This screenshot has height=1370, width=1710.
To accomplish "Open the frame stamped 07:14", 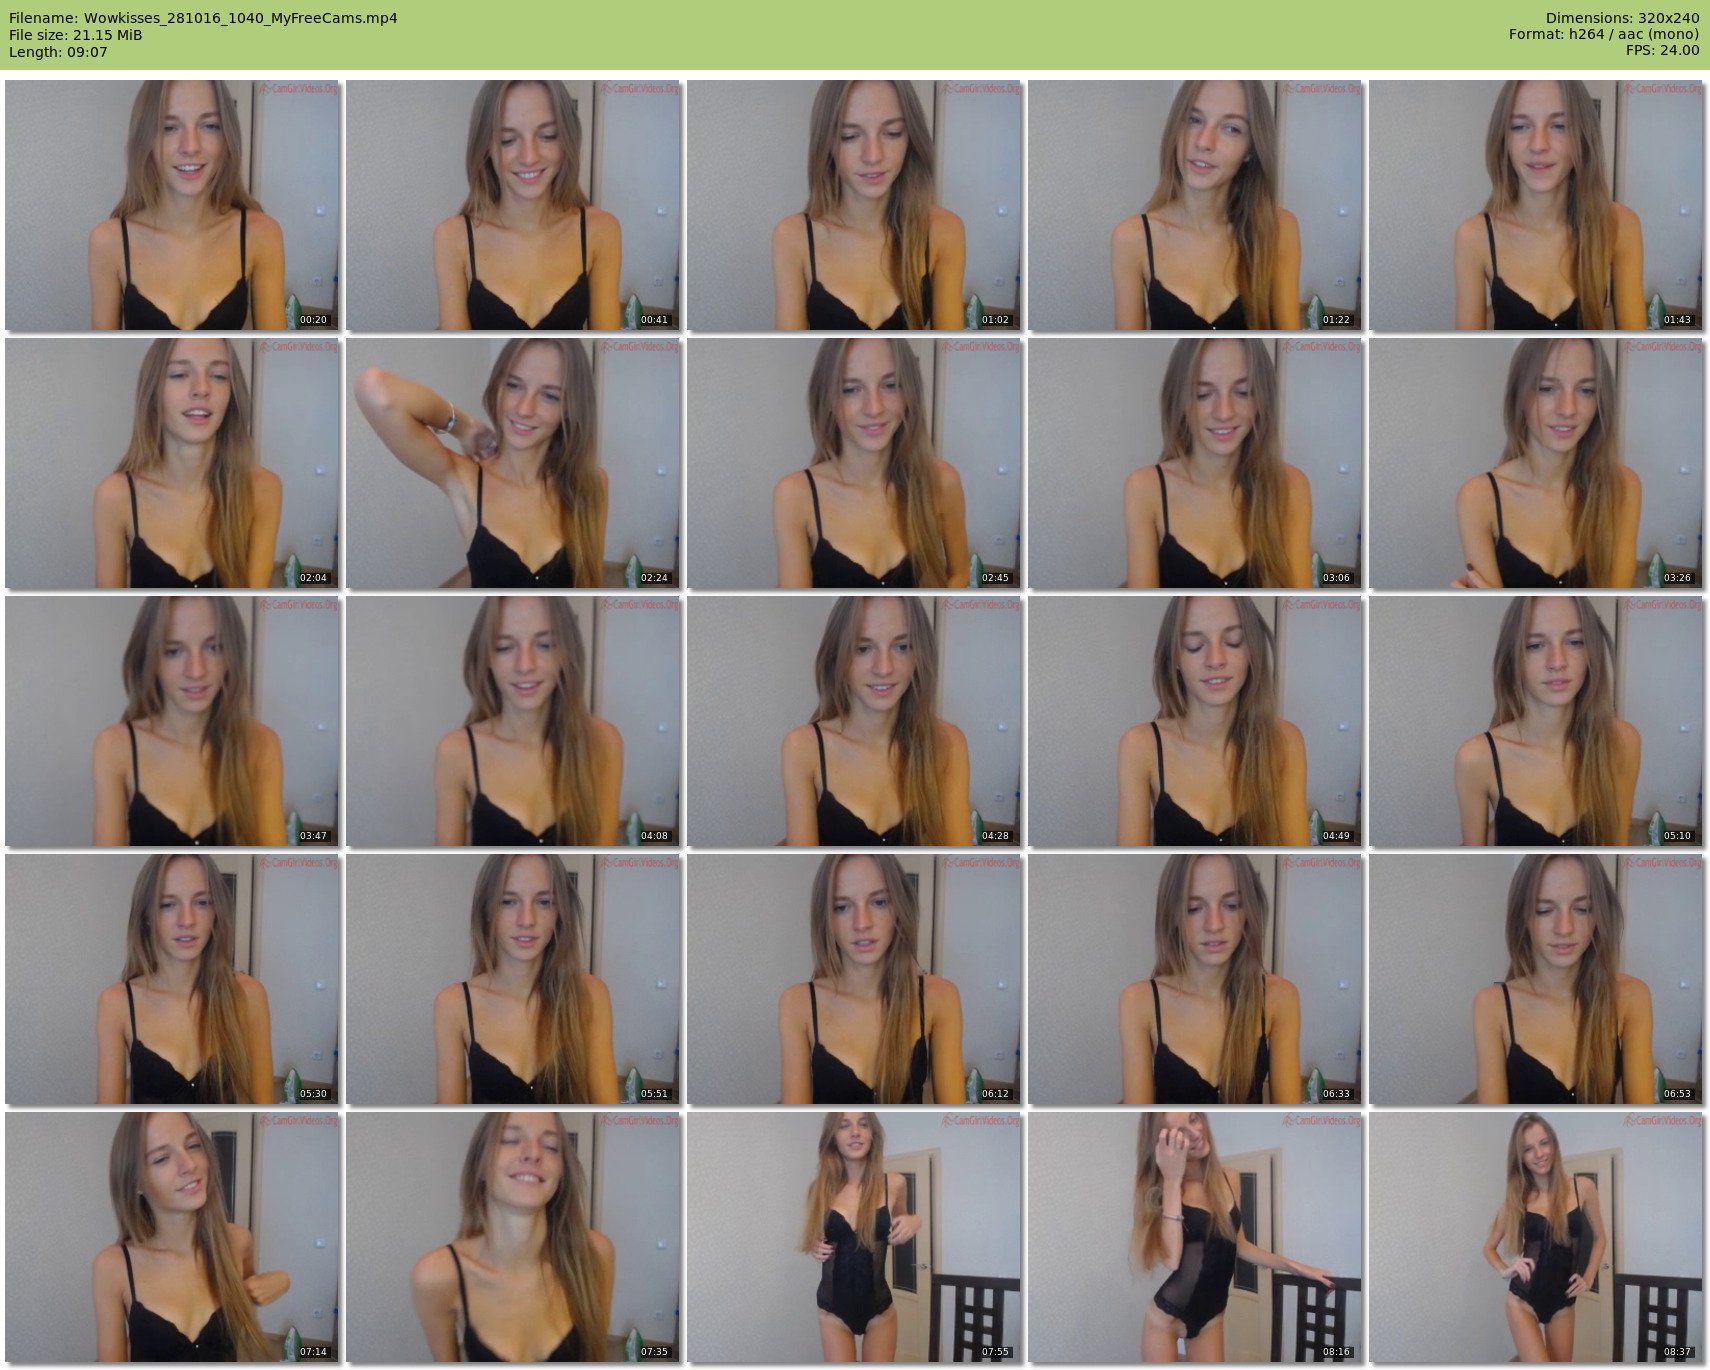I will [172, 1237].
